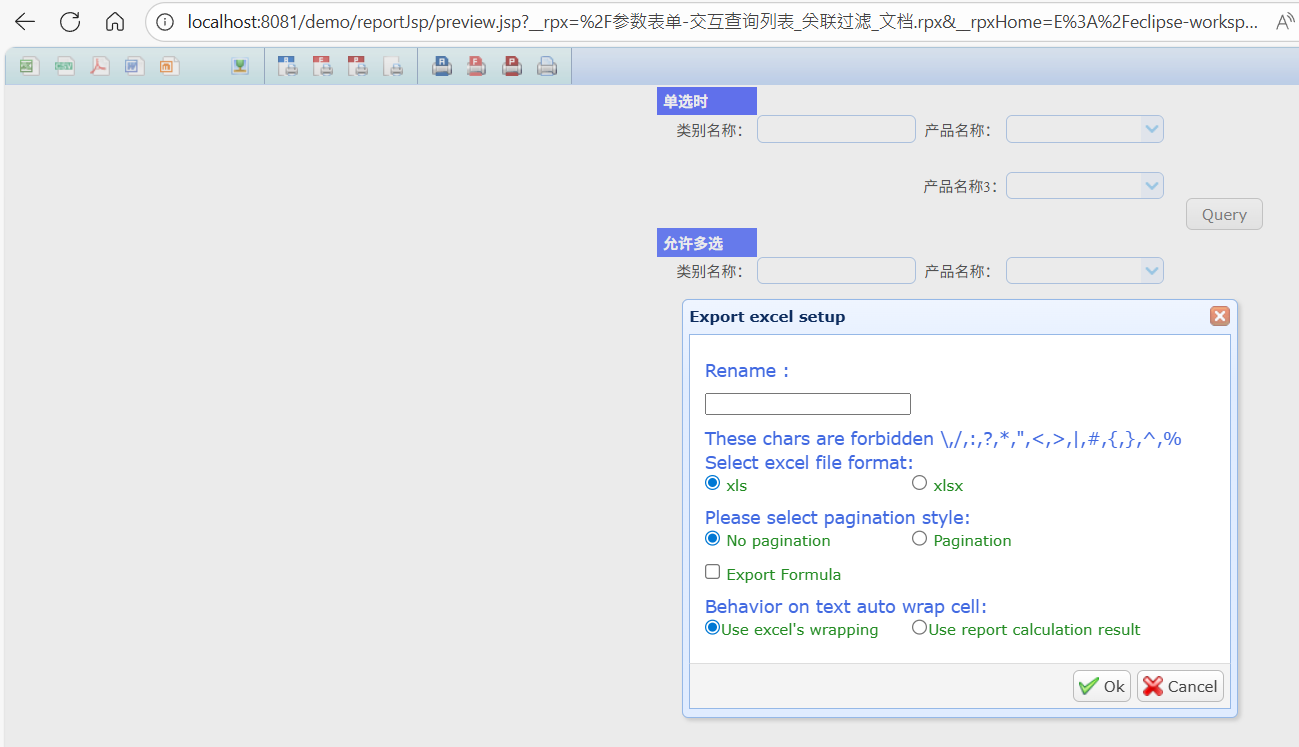1299x747 pixels.
Task: Click the green download icon in the toolbar
Action: pyautogui.click(x=239, y=67)
